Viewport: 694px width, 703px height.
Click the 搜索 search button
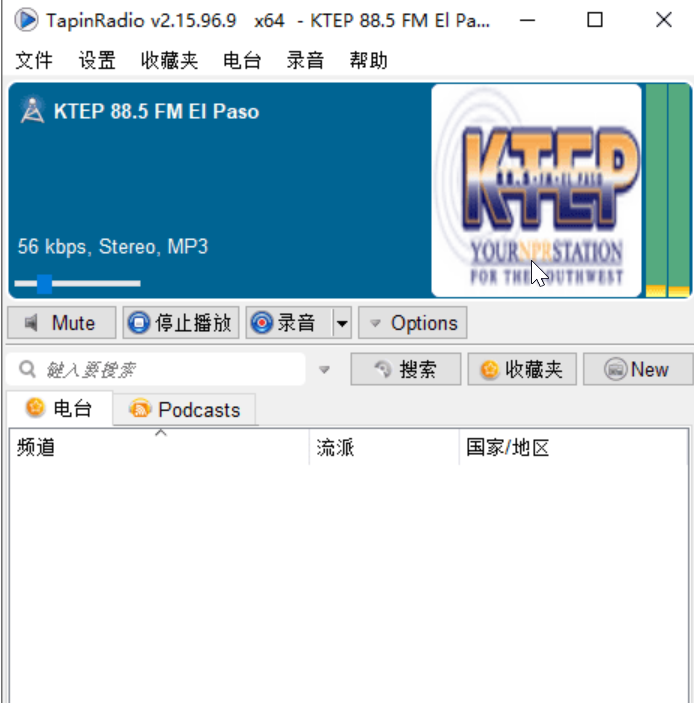pos(406,369)
